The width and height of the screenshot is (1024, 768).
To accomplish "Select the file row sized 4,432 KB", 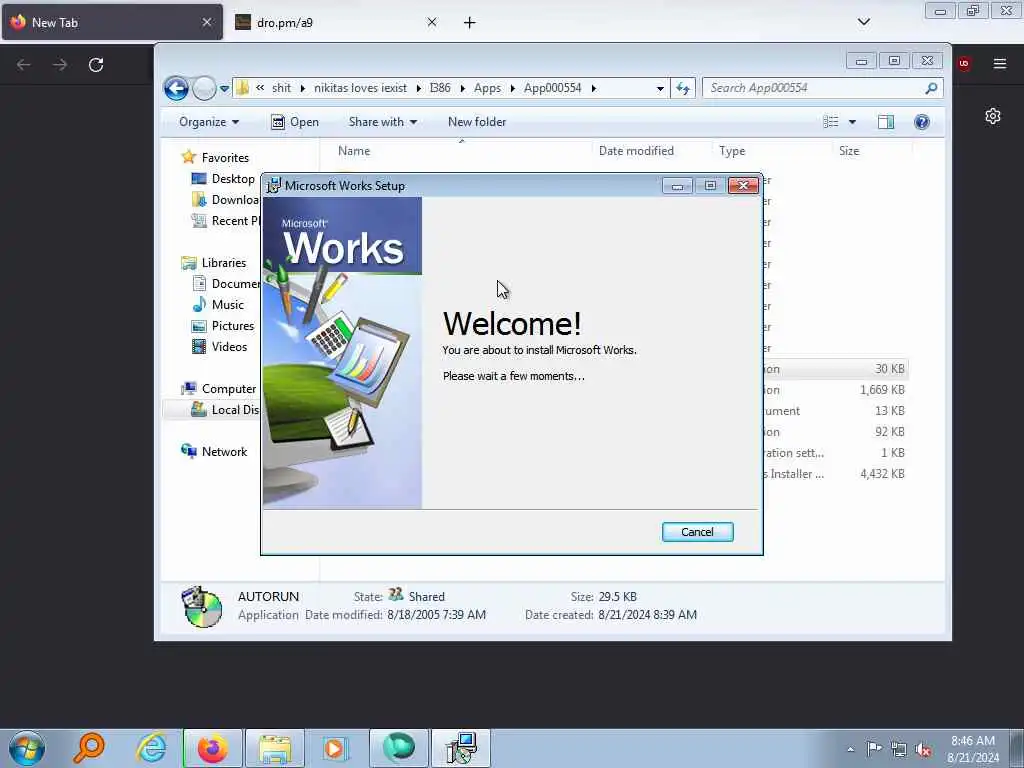I will tap(835, 474).
